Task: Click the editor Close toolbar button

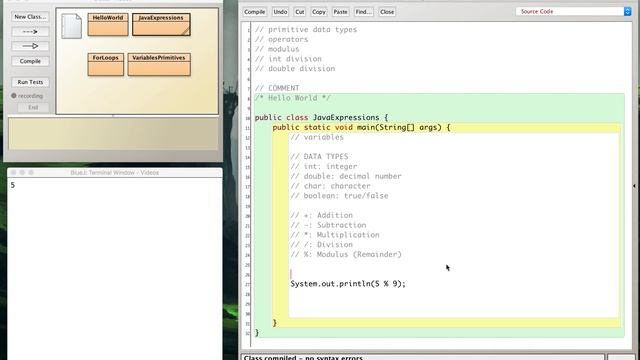Action: coord(387,12)
